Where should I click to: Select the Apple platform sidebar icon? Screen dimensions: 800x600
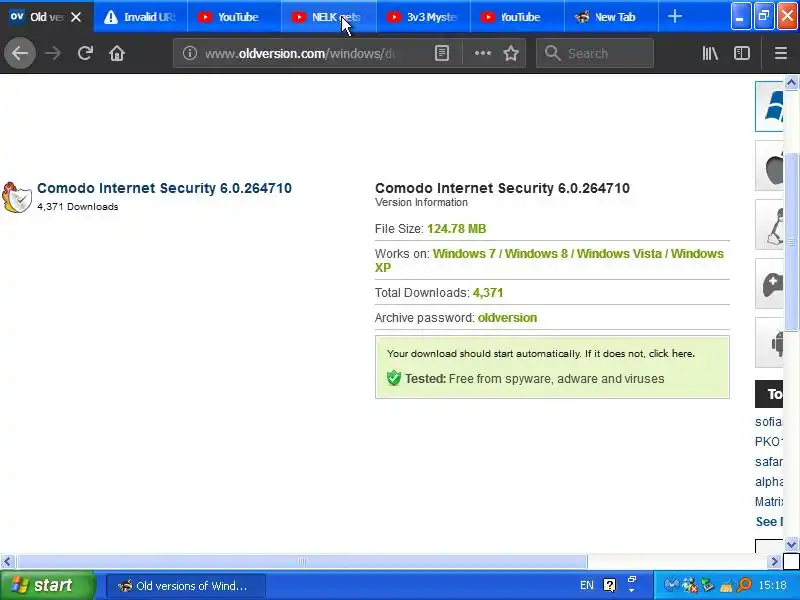coord(769,166)
